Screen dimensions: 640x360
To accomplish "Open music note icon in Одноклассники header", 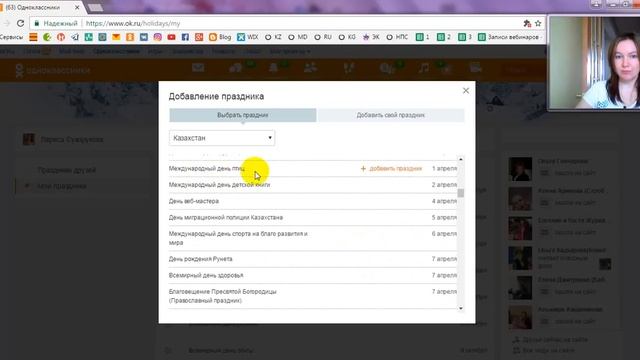I will click(423, 68).
